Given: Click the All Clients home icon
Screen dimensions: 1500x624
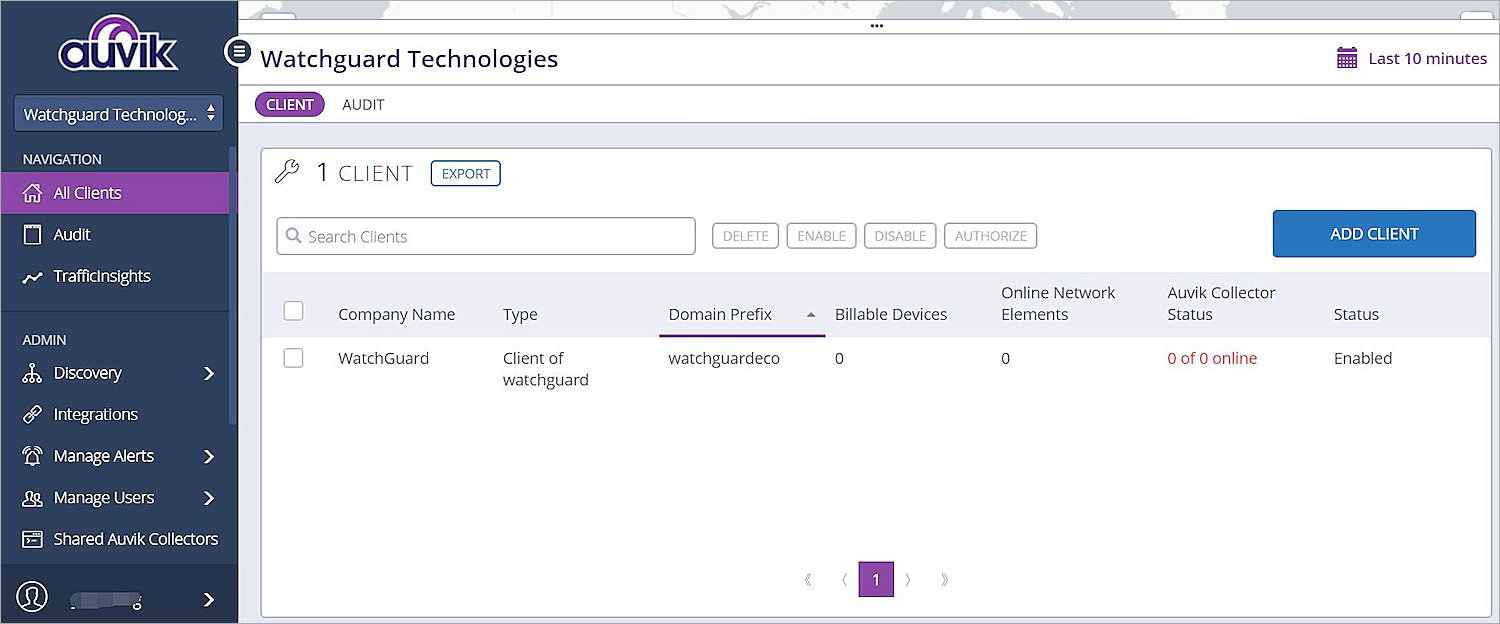Looking at the screenshot, I should click(x=32, y=193).
